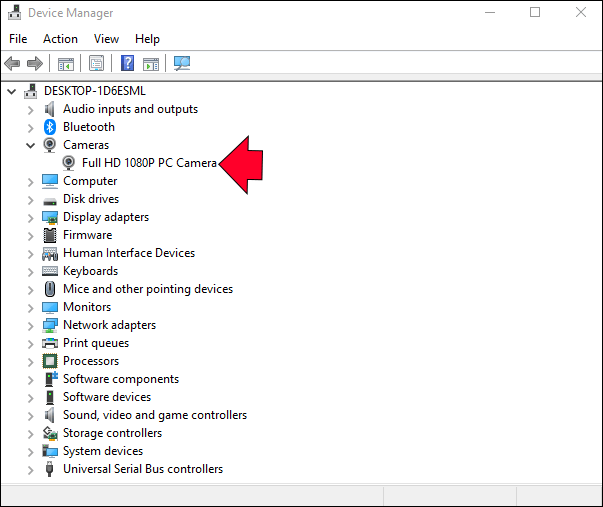Expand the Processors chevron
603x507 pixels.
coord(31,362)
